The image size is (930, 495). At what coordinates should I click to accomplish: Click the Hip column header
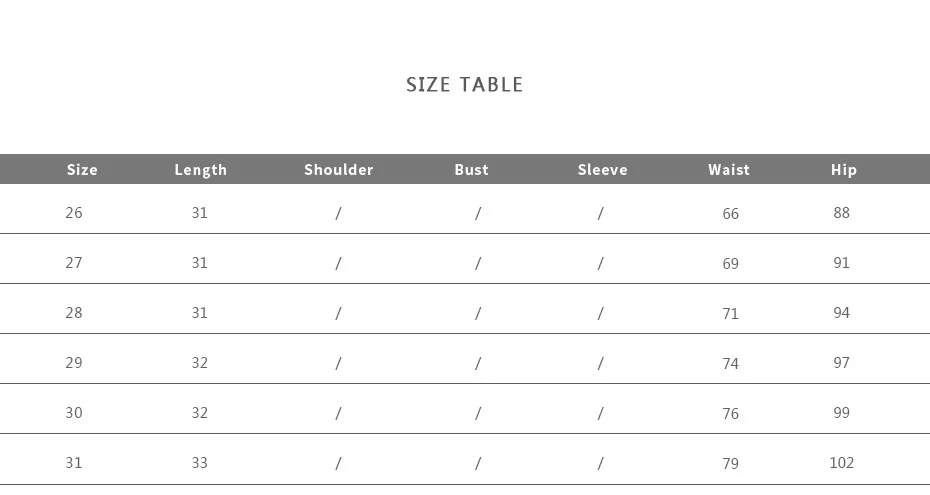coord(843,170)
